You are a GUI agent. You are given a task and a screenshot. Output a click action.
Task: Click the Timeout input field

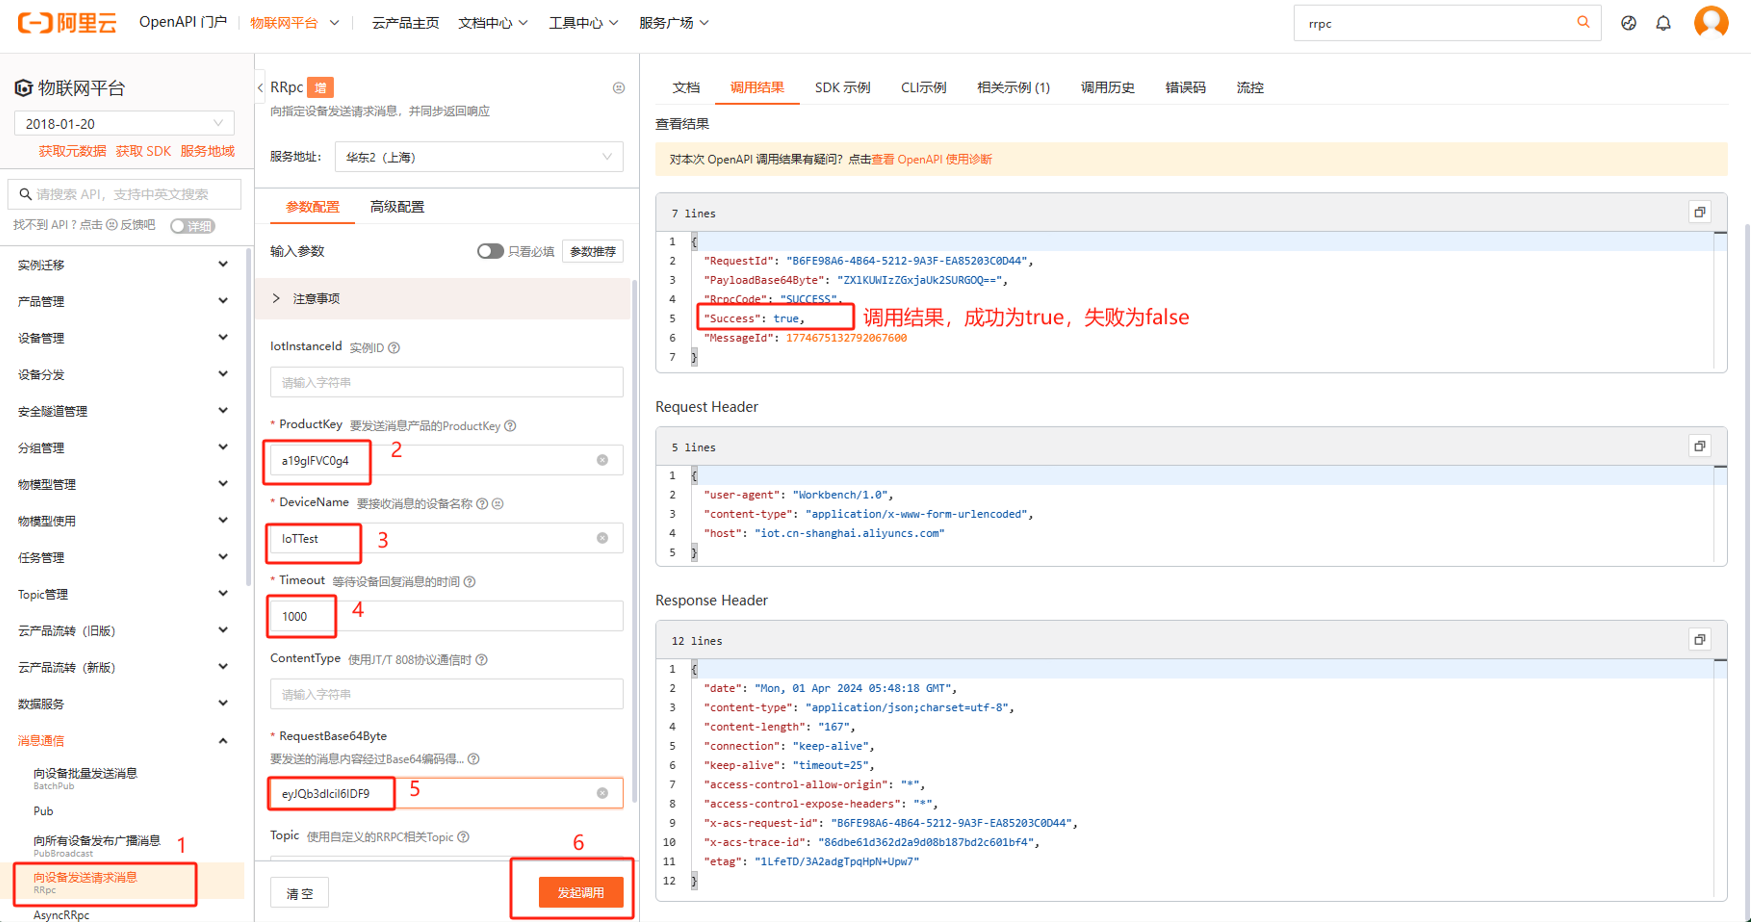pyautogui.click(x=446, y=616)
